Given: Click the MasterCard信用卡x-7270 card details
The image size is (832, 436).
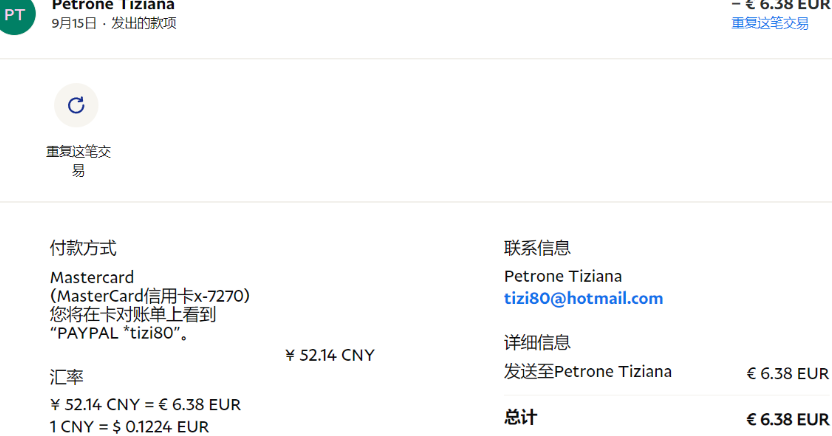Looking at the screenshot, I should coord(150,296).
